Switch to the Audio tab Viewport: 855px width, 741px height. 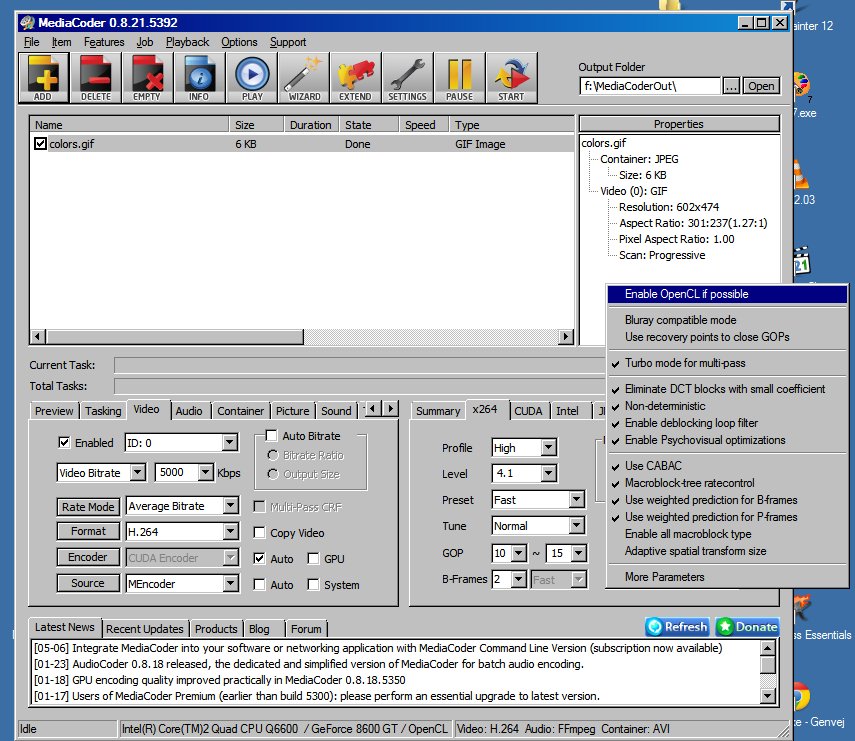tap(188, 410)
